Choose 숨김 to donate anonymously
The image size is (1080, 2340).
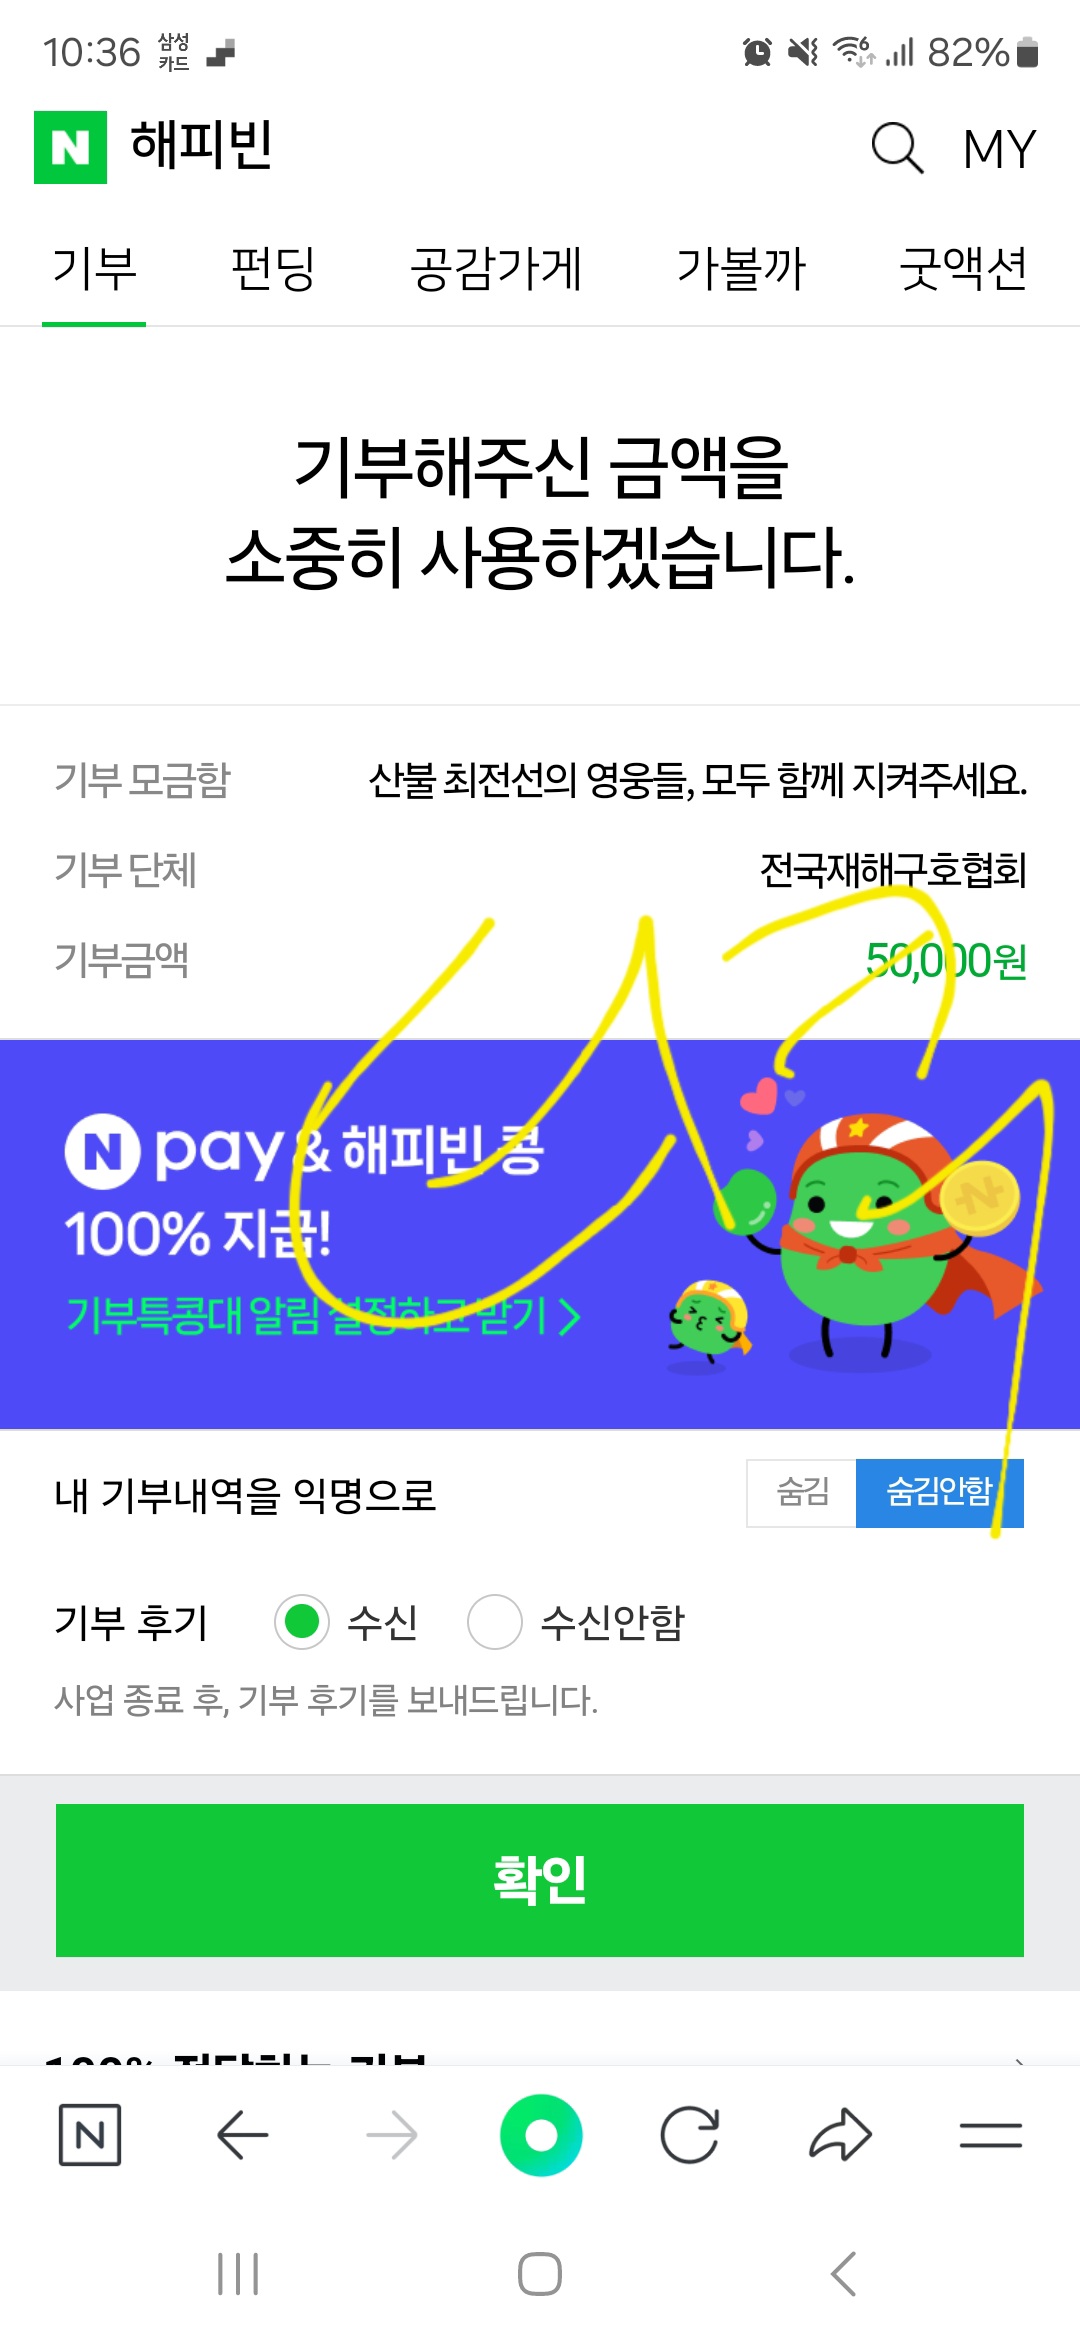coord(802,1493)
